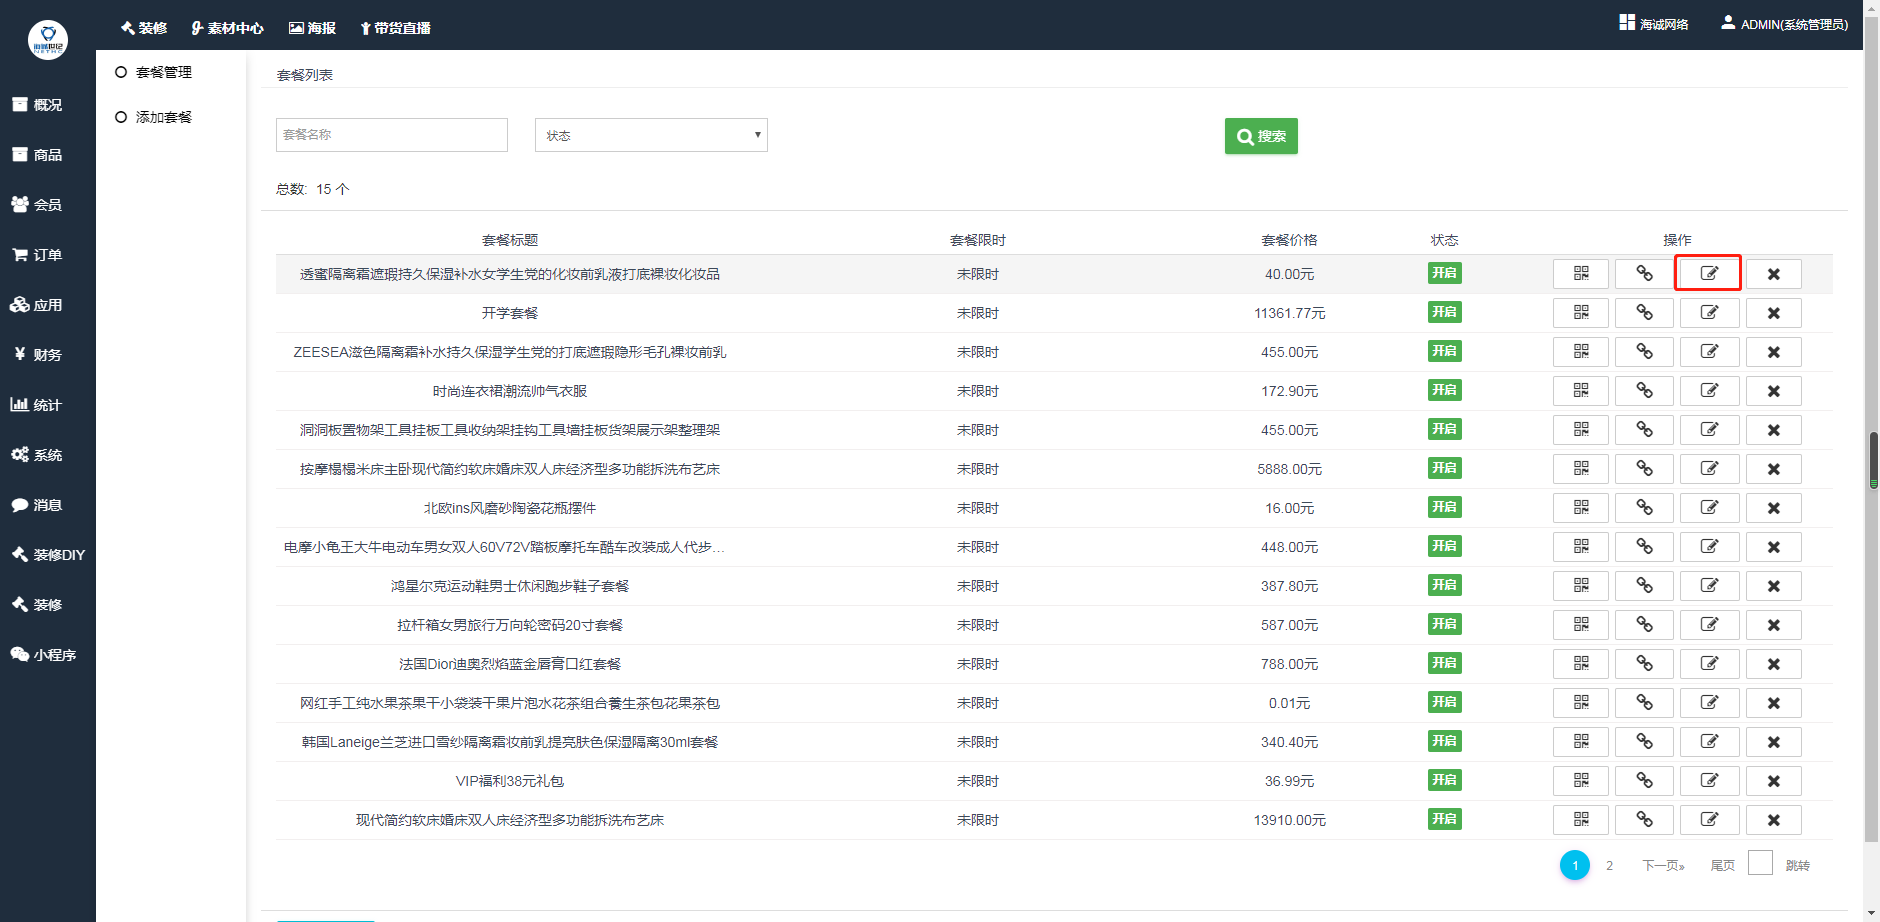Open 添加套餐 in the submenu

coord(163,117)
